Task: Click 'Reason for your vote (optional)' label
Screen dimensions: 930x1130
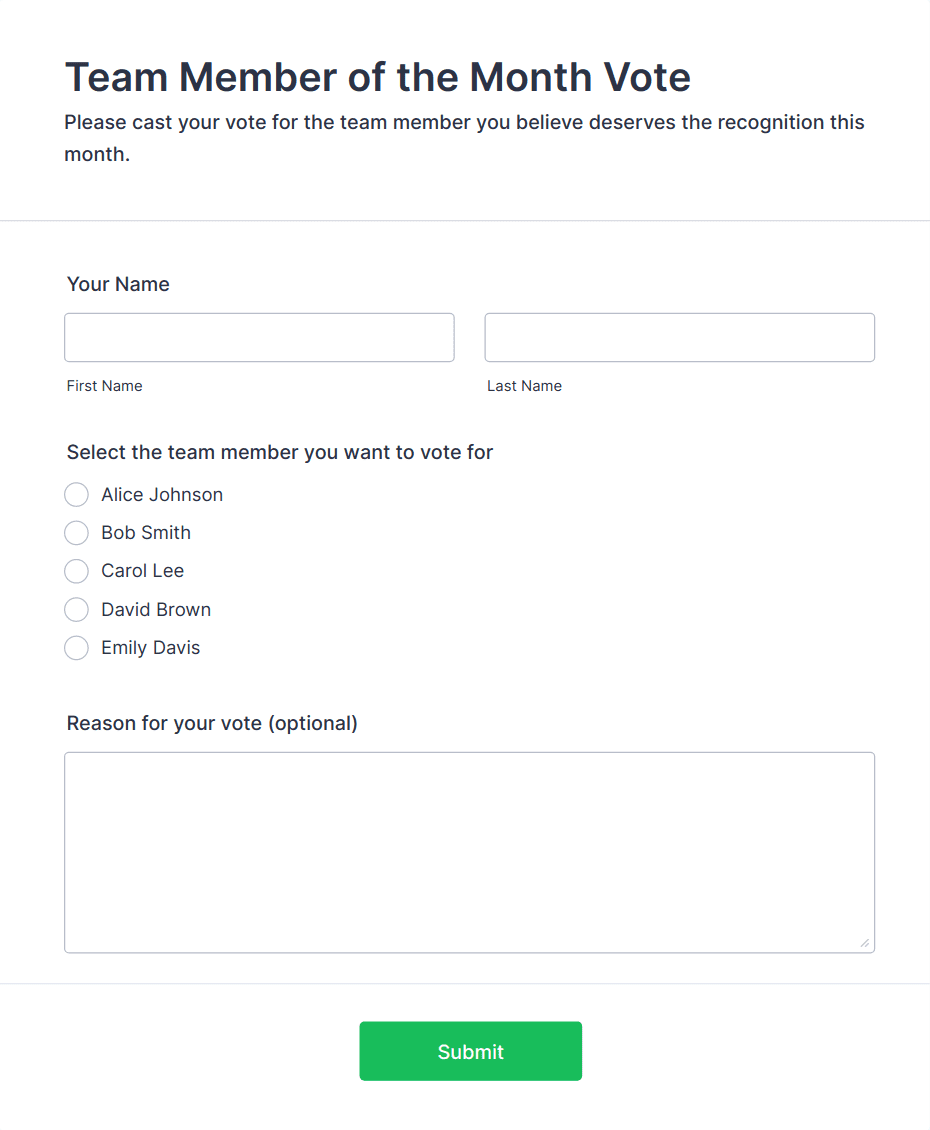Action: pyautogui.click(x=212, y=723)
